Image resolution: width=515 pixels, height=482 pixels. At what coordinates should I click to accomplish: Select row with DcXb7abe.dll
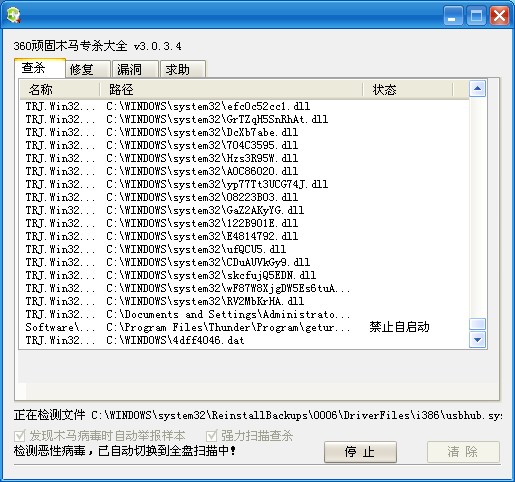coord(244,132)
